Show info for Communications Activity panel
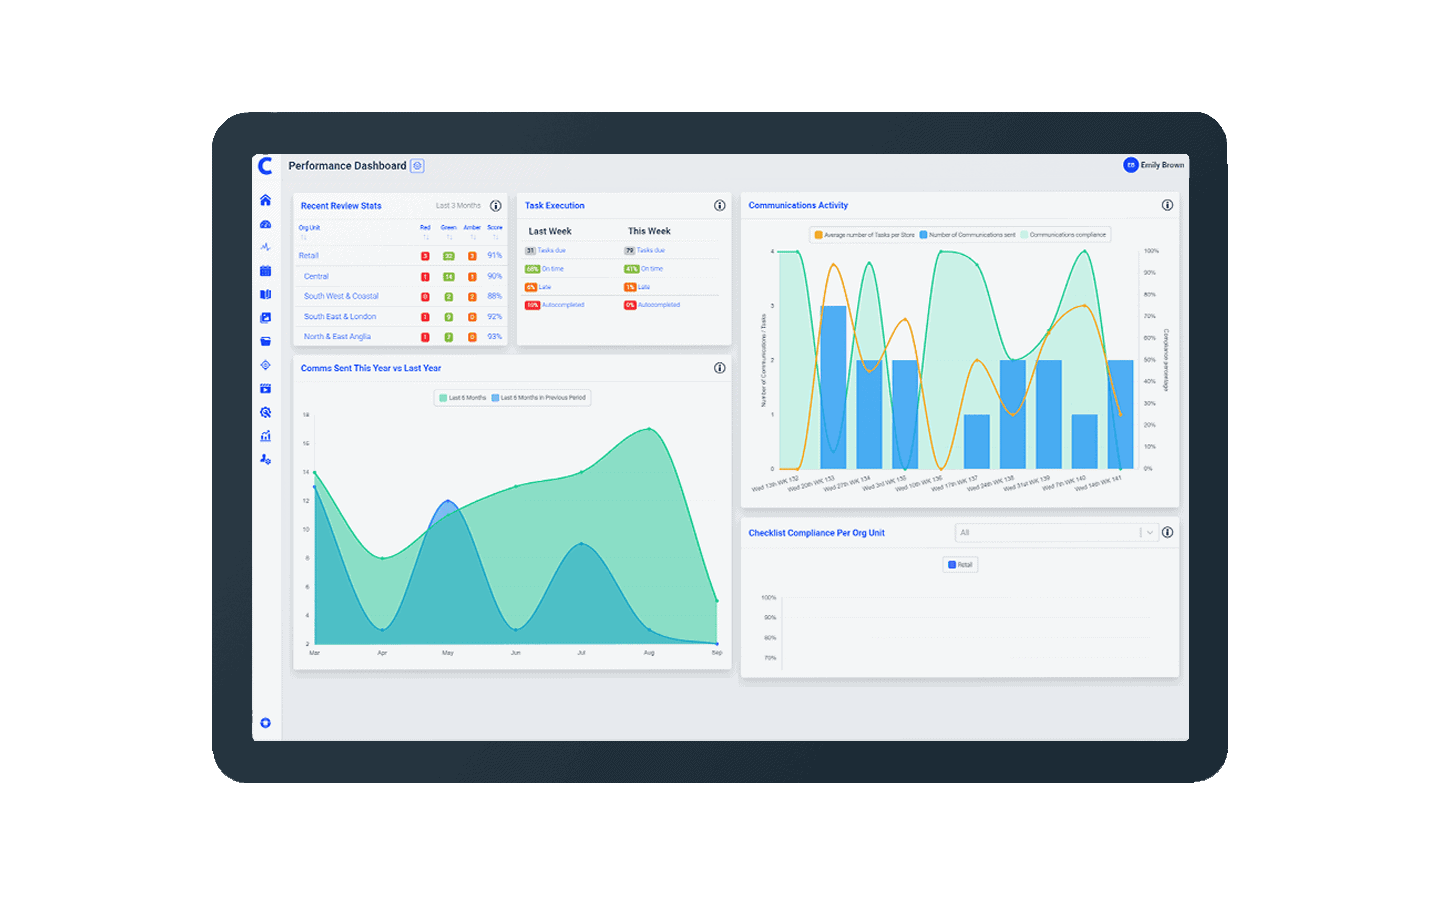Viewport: 1440px width, 900px height. pos(1167,205)
